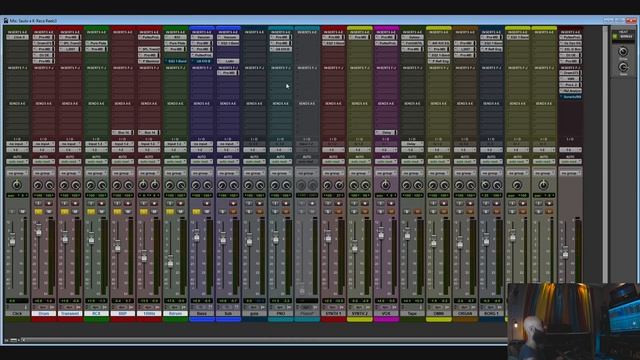Open the output selector on the Click track
640x360 pixels.
point(17,150)
